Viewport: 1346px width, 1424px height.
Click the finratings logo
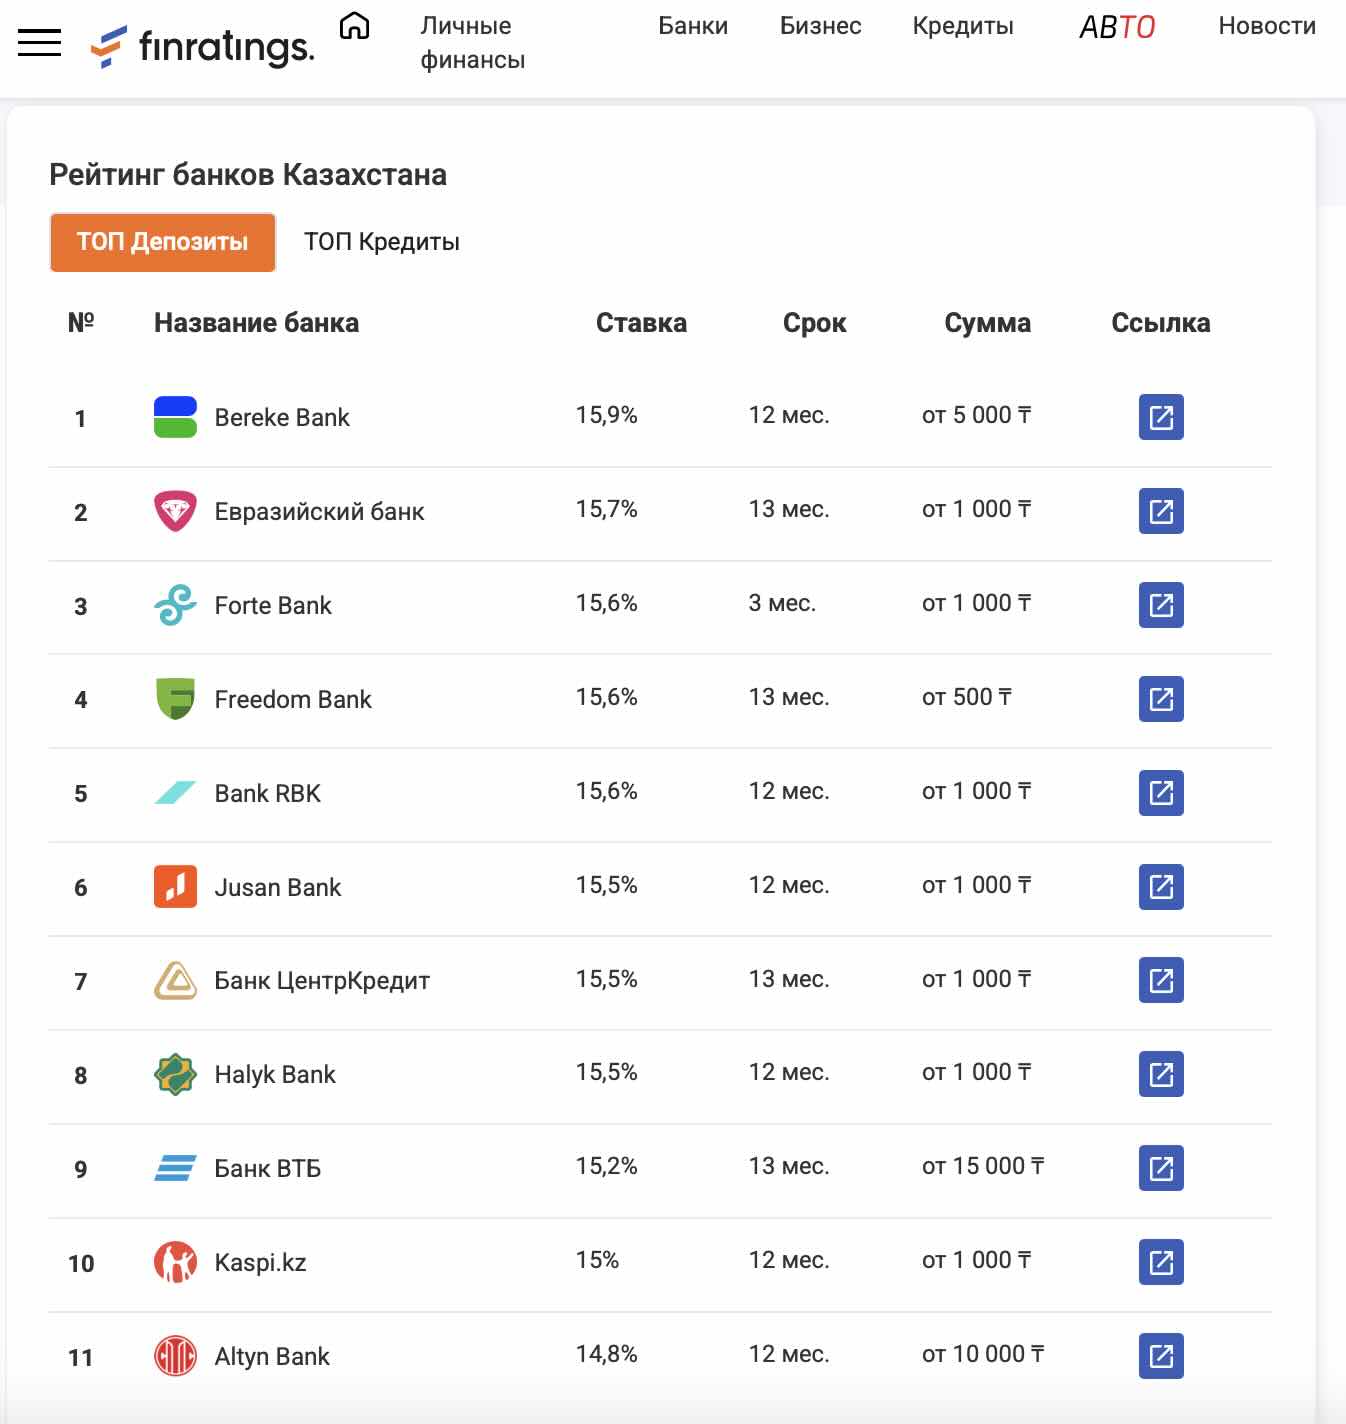click(x=202, y=46)
